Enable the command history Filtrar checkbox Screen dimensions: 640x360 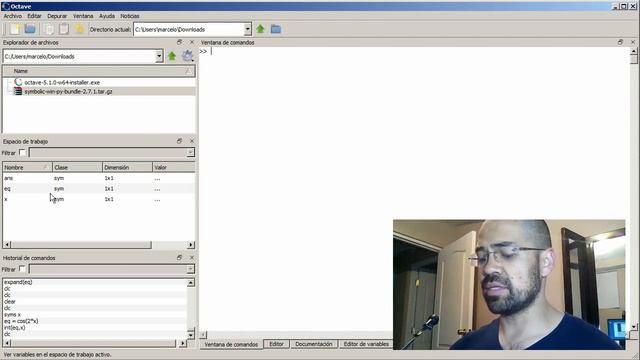point(22,269)
